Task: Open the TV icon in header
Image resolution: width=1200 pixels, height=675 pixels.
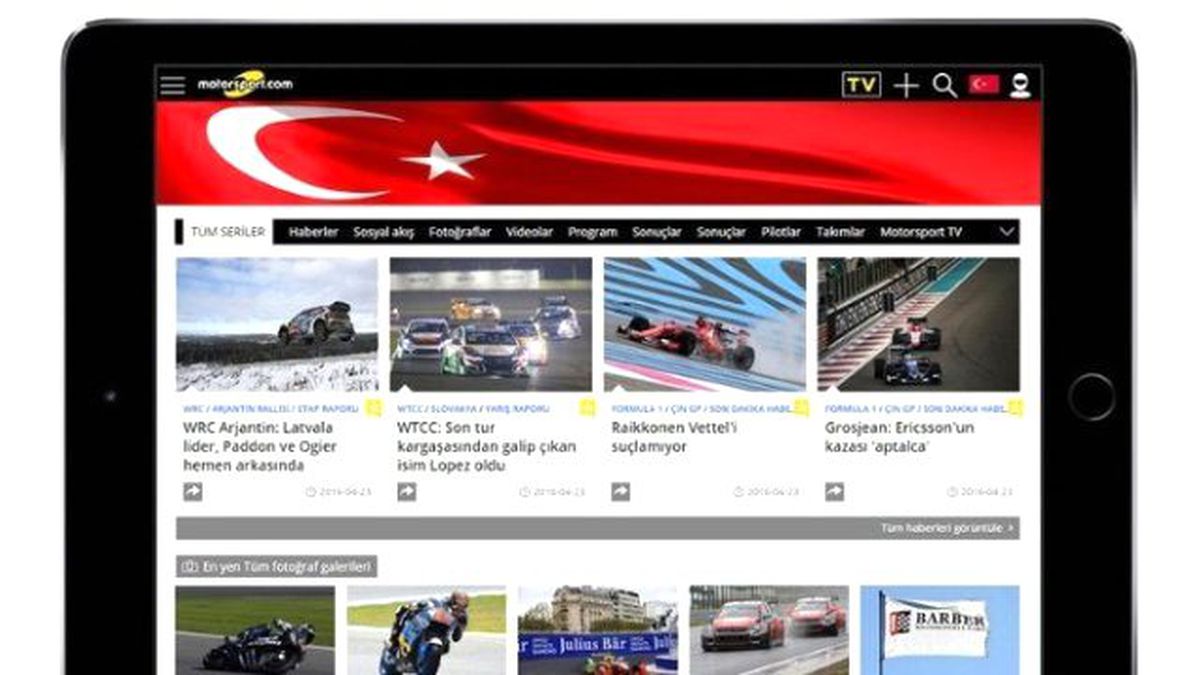Action: 861,85
